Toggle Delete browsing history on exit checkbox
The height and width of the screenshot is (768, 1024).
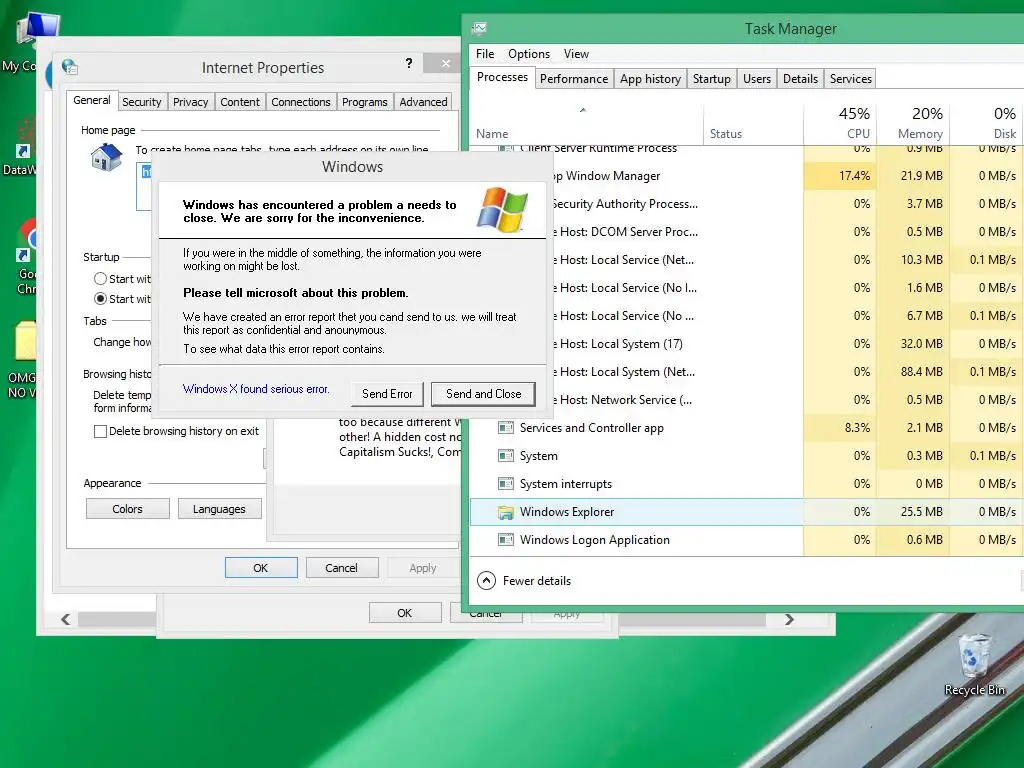100,431
